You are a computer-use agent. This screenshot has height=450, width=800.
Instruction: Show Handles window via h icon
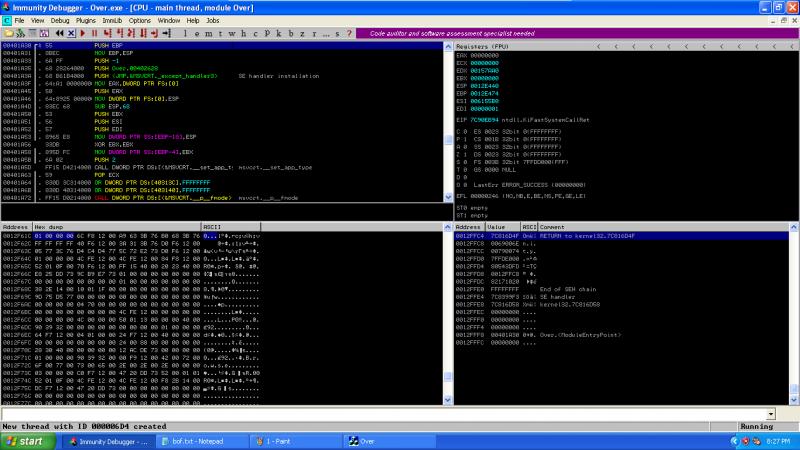(244, 33)
